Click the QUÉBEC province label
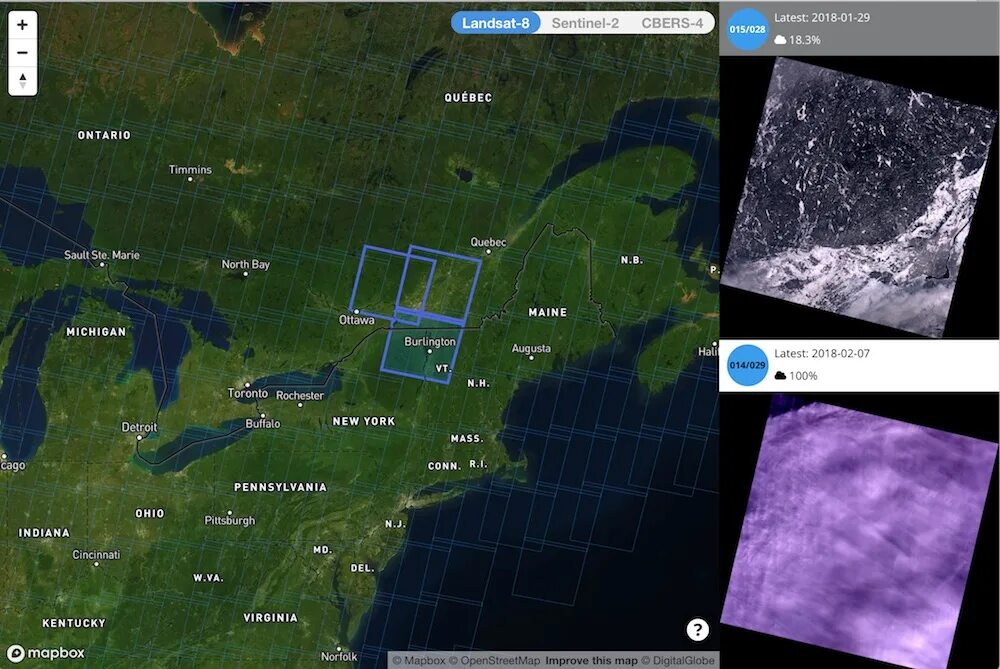Screen dimensions: 1000x669 tap(468, 98)
